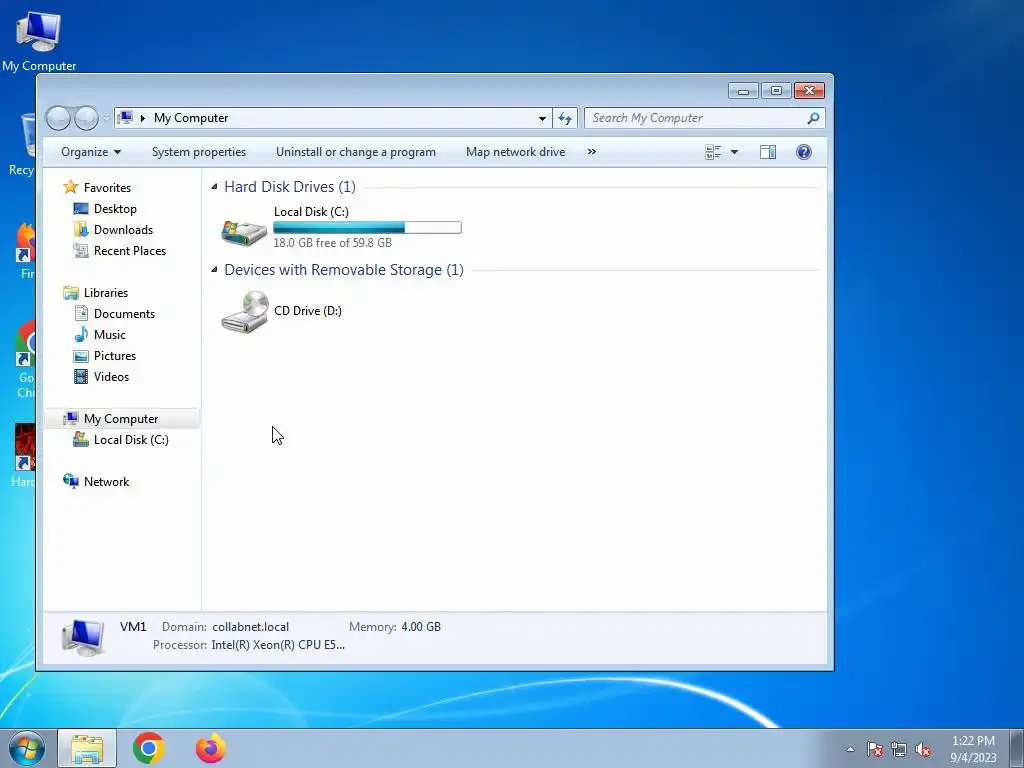Click the network status tray icon
Screen dimensions: 1024x768
pyautogui.click(x=899, y=749)
